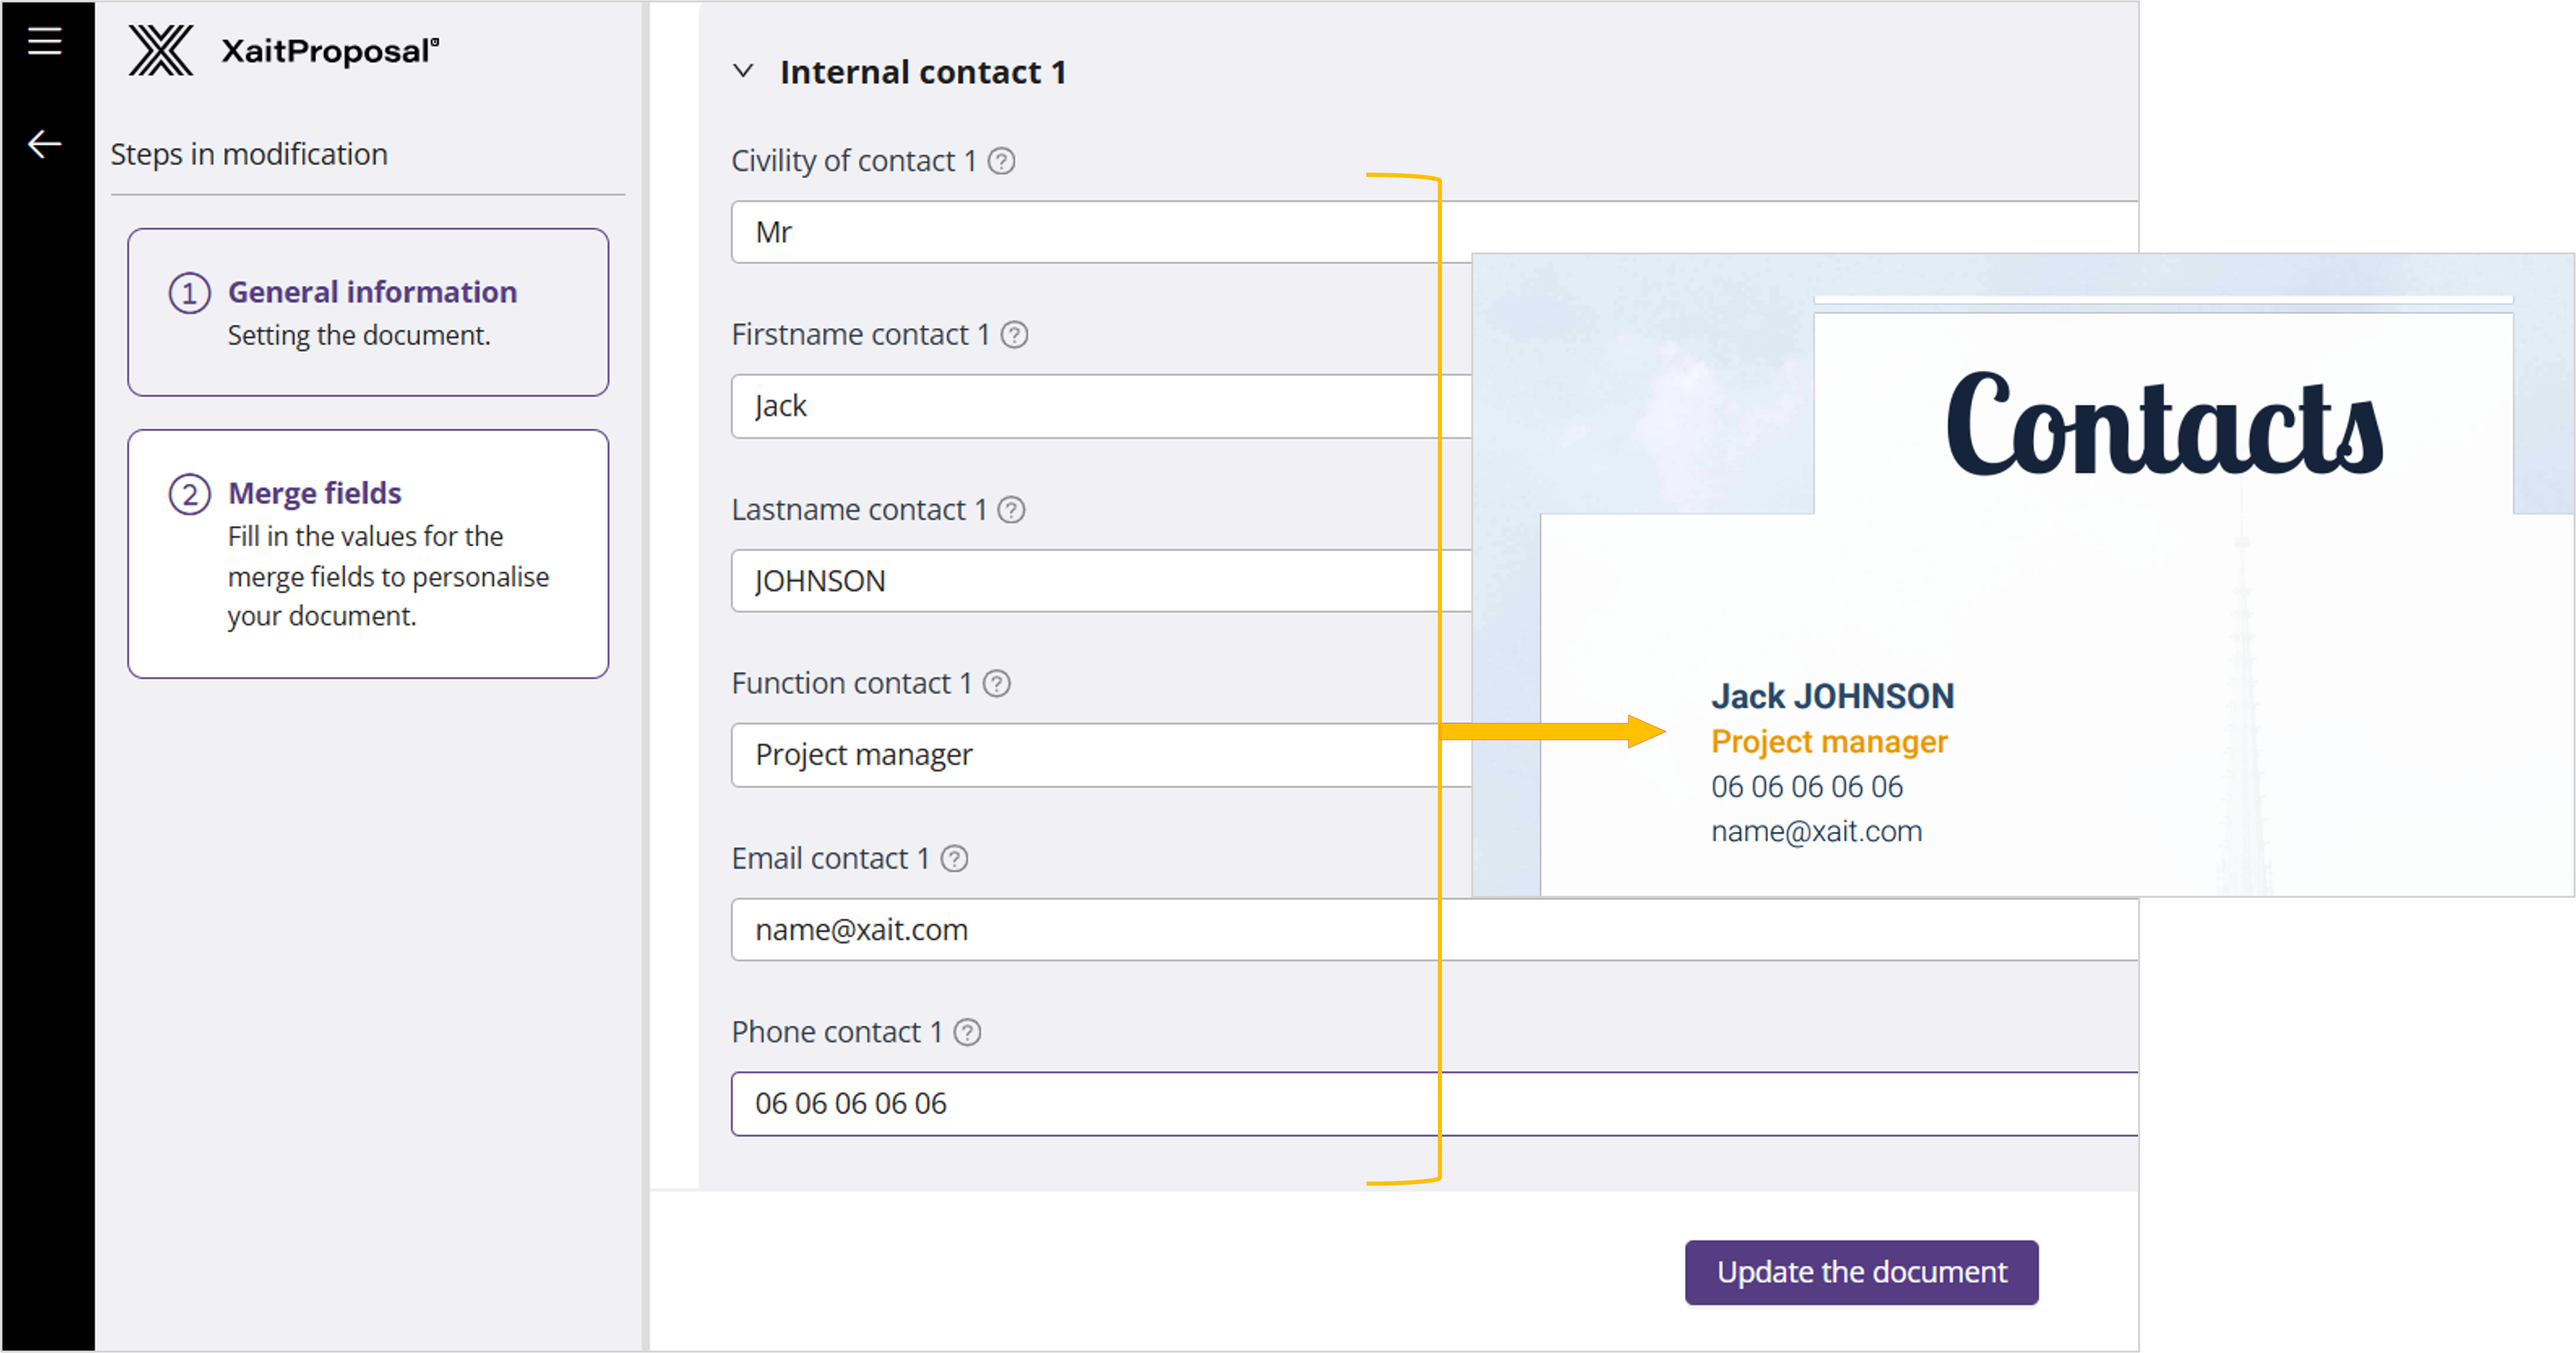The image size is (2576, 1353).
Task: Click the Lastname field containing JOHNSON
Action: (x=1080, y=581)
